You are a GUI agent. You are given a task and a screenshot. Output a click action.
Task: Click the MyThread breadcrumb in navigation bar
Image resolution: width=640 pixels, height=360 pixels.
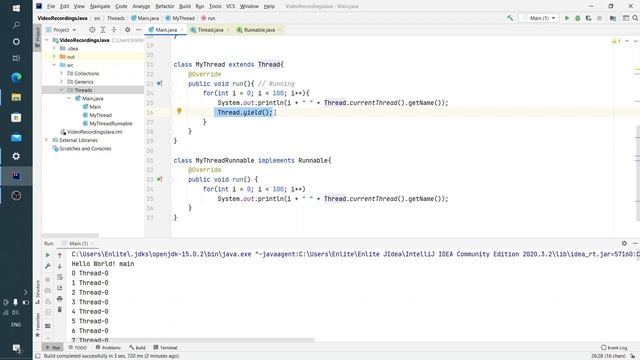[x=180, y=18]
